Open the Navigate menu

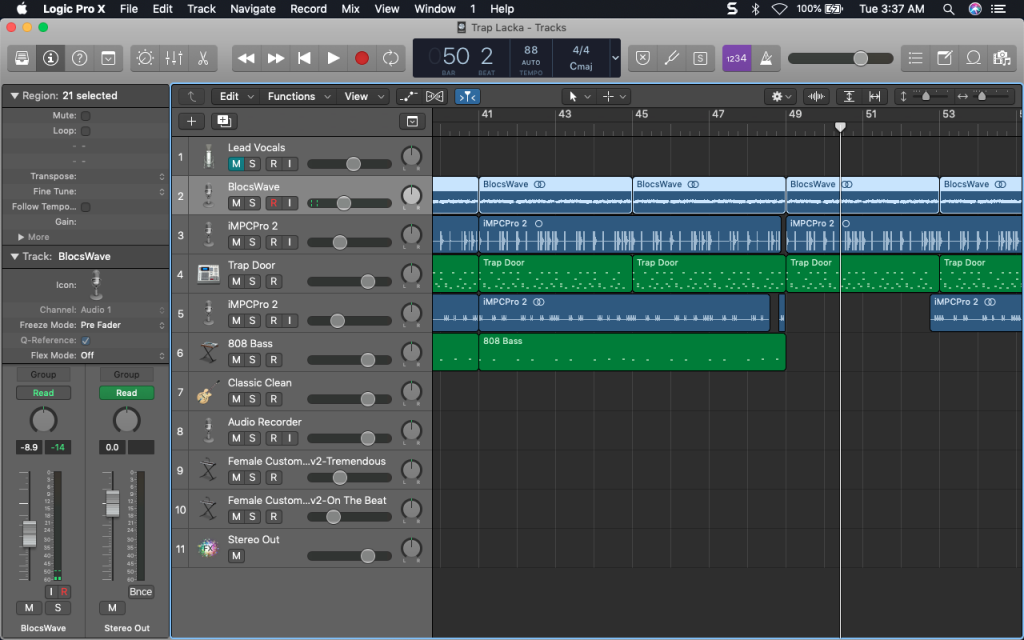(x=253, y=9)
